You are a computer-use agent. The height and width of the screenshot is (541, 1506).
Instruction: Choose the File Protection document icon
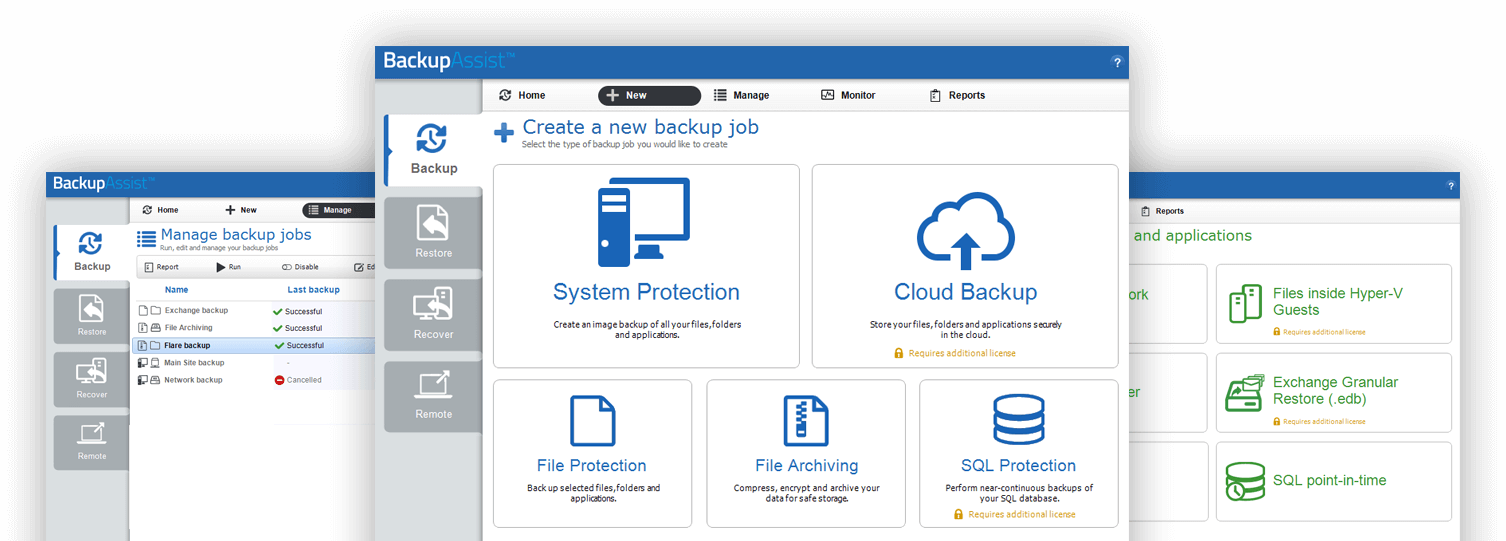point(592,420)
